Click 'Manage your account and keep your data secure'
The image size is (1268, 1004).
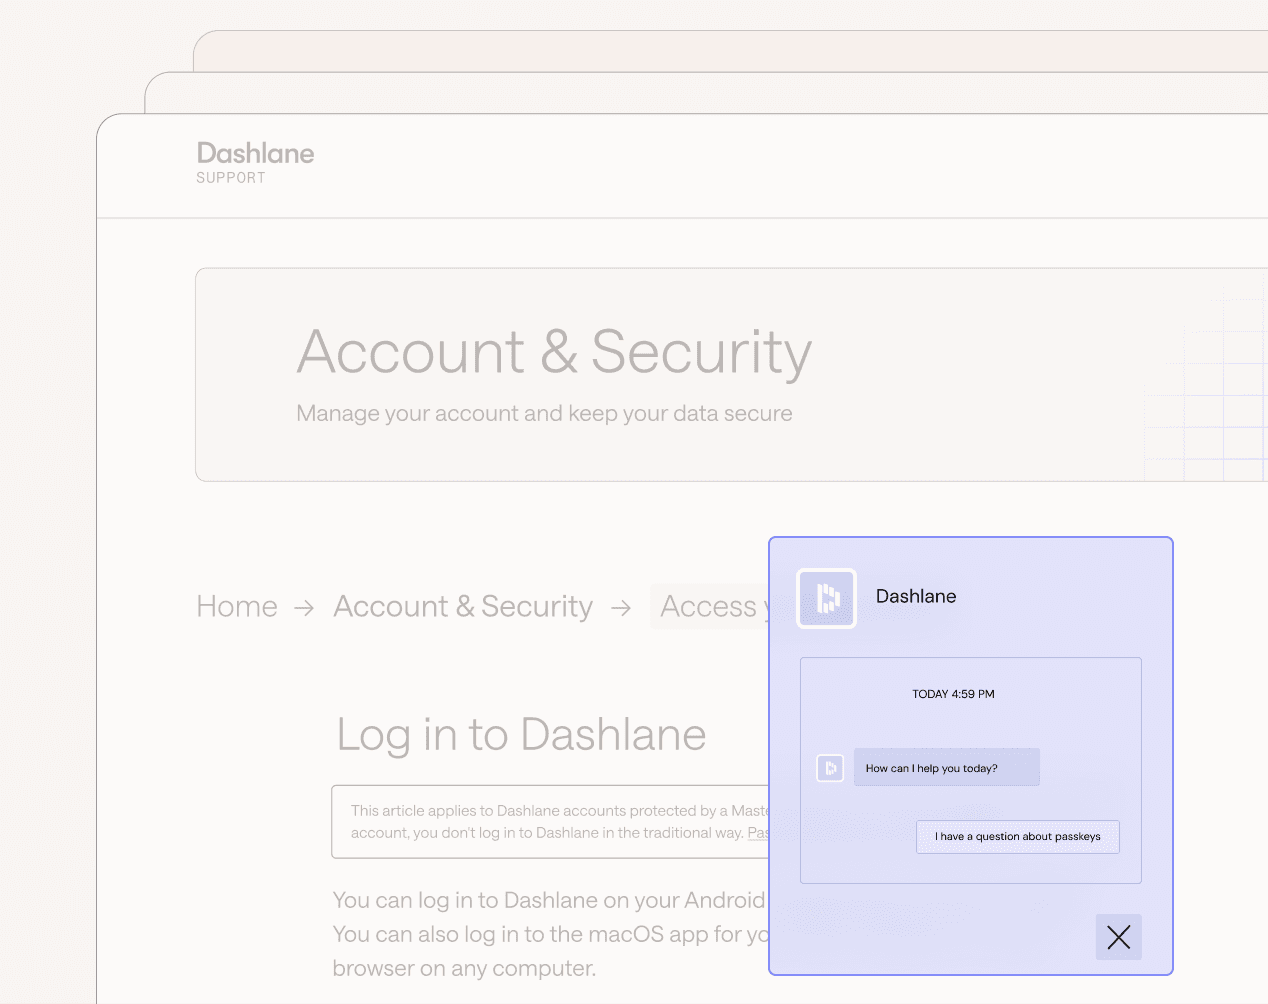coord(544,413)
